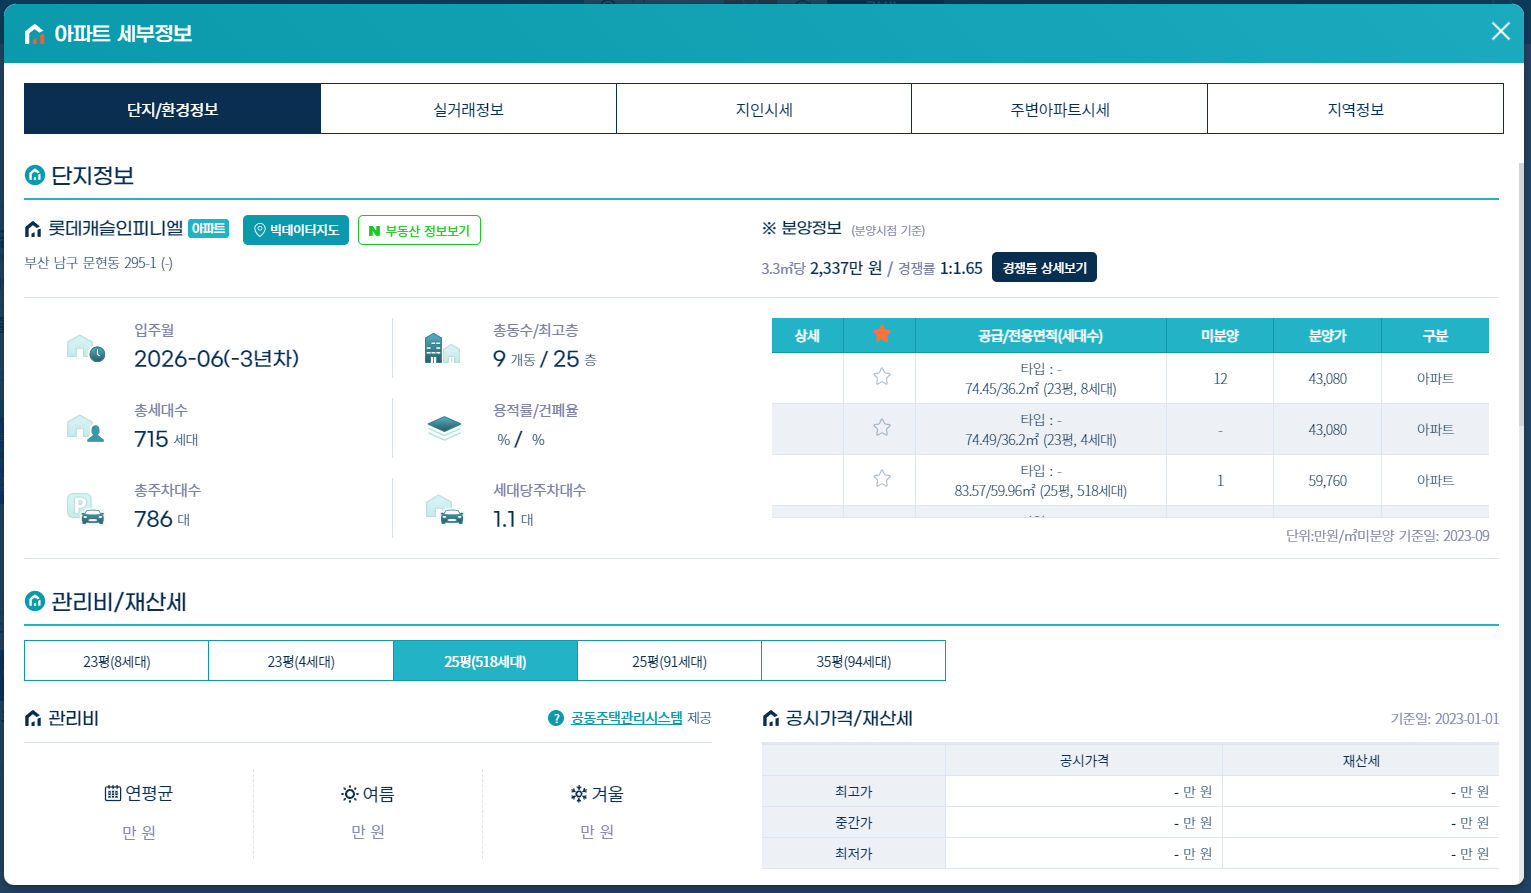Click the P parking icon next to 총주차수

86,507
